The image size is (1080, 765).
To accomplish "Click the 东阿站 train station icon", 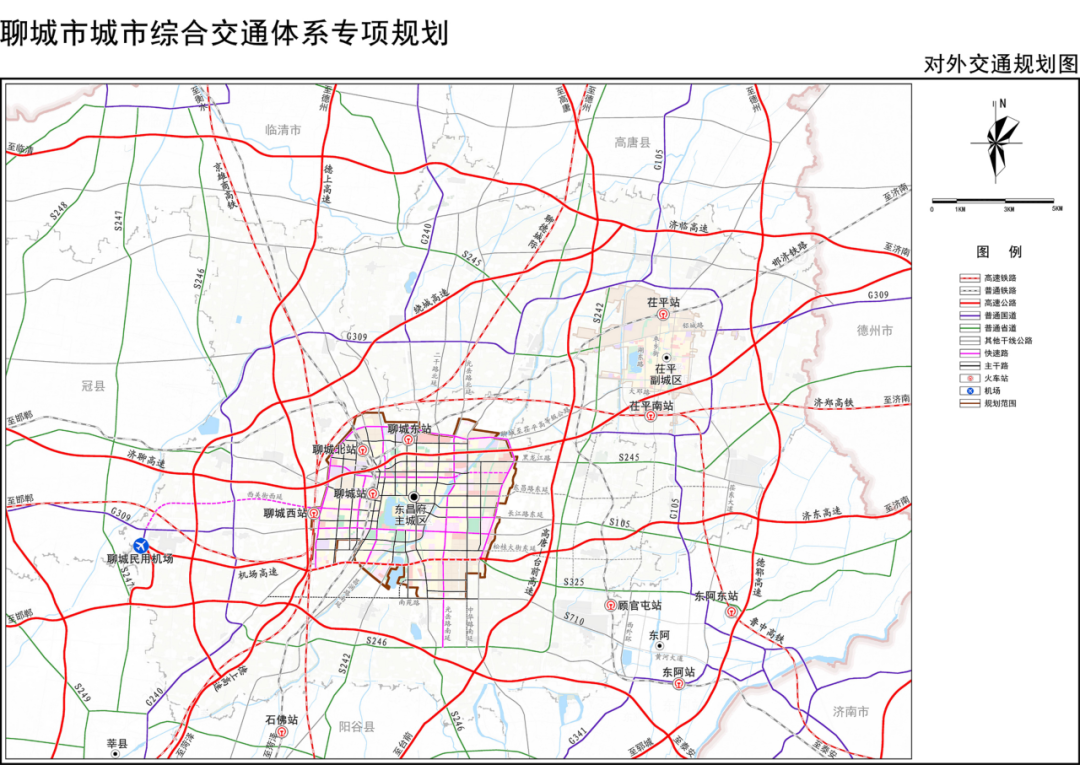I will click(682, 686).
